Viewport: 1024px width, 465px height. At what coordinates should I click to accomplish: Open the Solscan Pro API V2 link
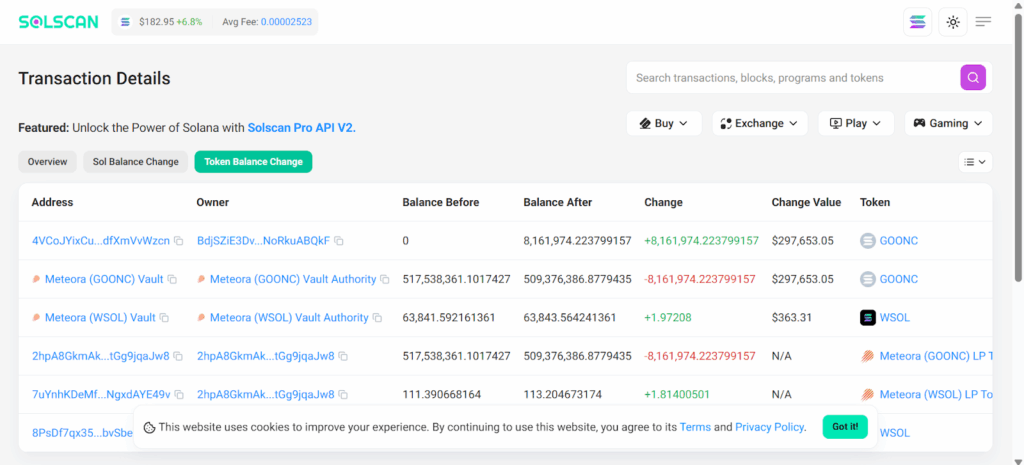pyautogui.click(x=301, y=128)
